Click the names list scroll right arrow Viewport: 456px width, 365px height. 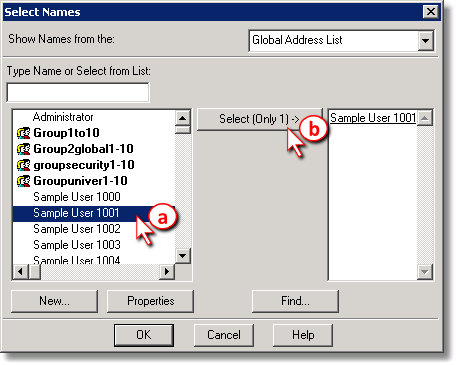[x=167, y=271]
